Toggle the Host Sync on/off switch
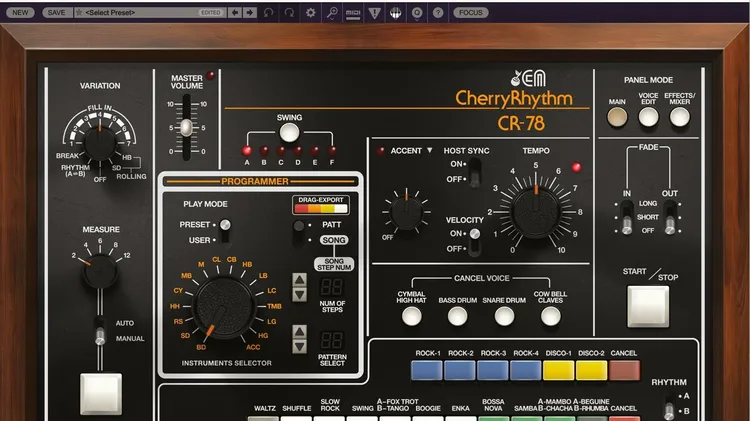This screenshot has width=750, height=421. pyautogui.click(x=474, y=172)
